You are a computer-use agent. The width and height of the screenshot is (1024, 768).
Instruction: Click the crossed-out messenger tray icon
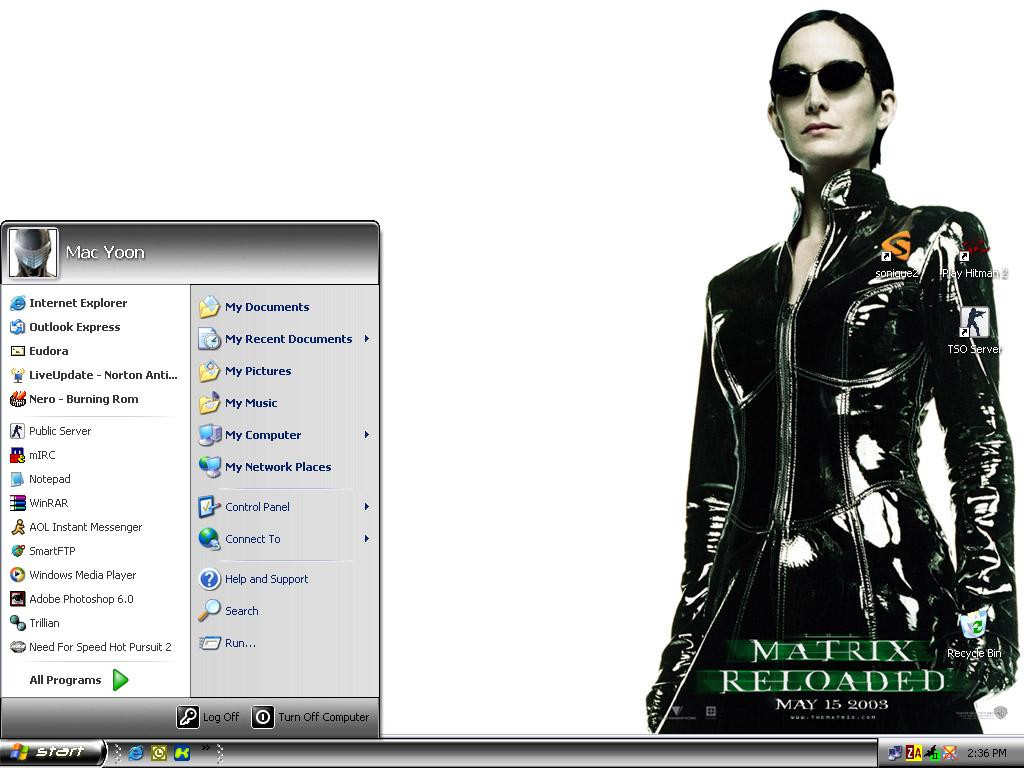950,753
